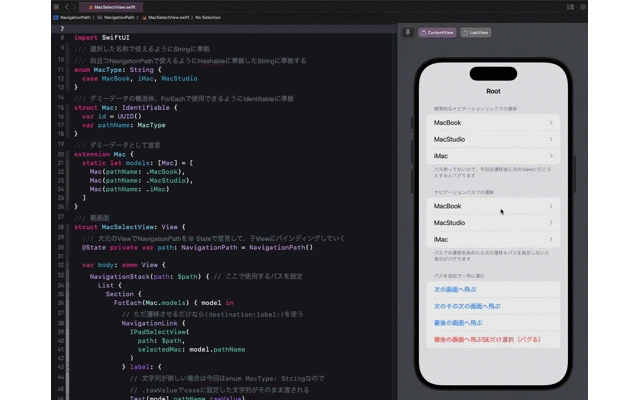
Task: Click chevron on second iMac row
Action: pyautogui.click(x=551, y=239)
